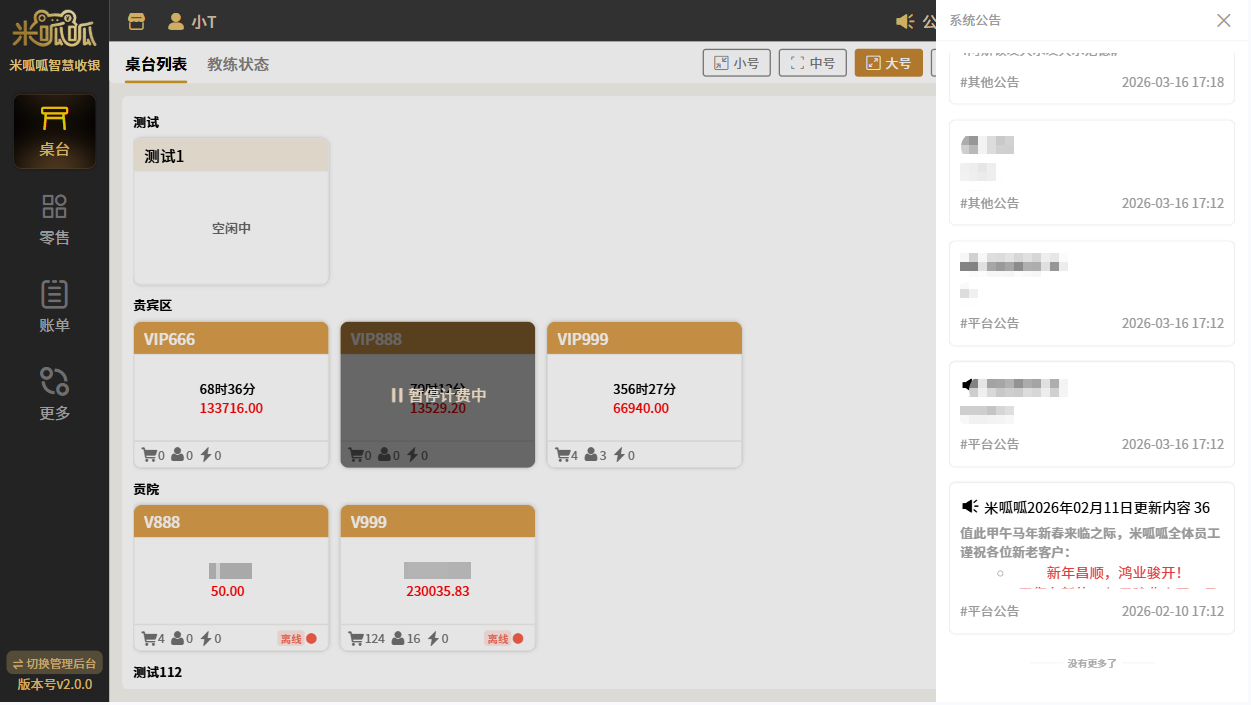The image size is (1251, 705).
Task: Click the 小T user avatar icon
Action: pos(176,21)
